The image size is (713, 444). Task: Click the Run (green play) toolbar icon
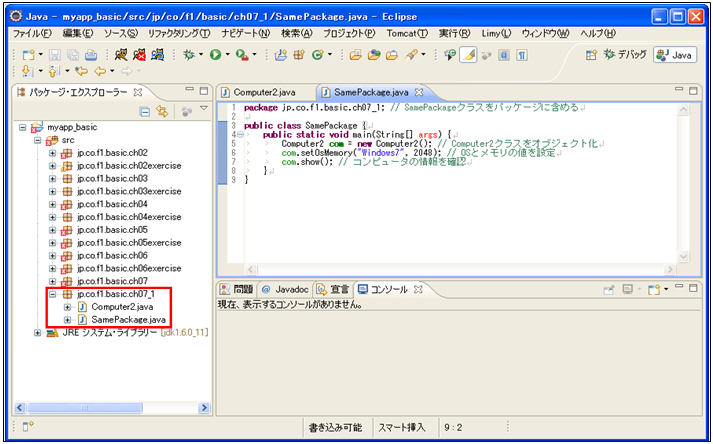pos(214,54)
